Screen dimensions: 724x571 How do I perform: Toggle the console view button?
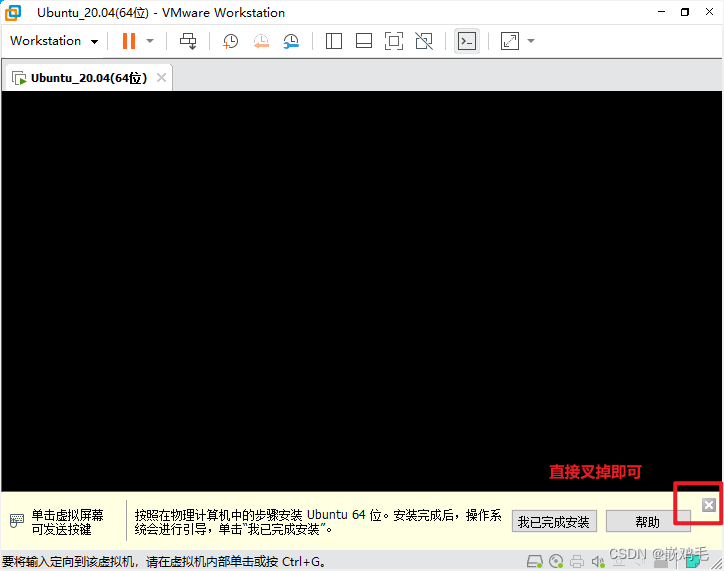[x=467, y=41]
